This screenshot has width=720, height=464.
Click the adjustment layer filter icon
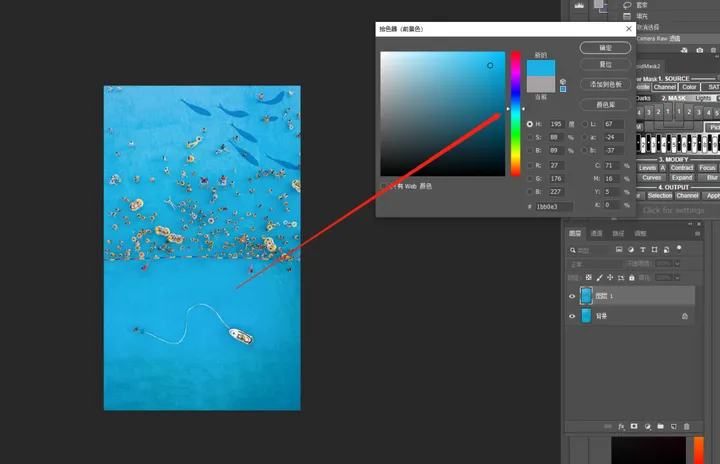631,249
